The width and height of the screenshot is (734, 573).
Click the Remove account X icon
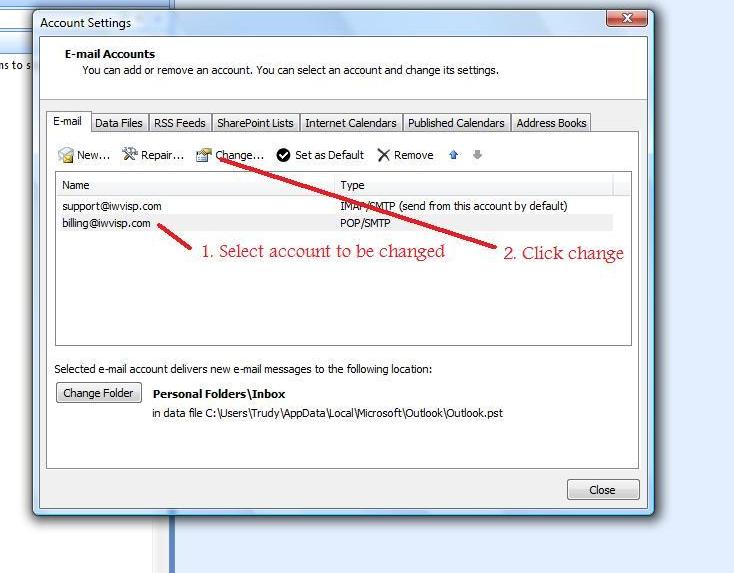point(384,155)
